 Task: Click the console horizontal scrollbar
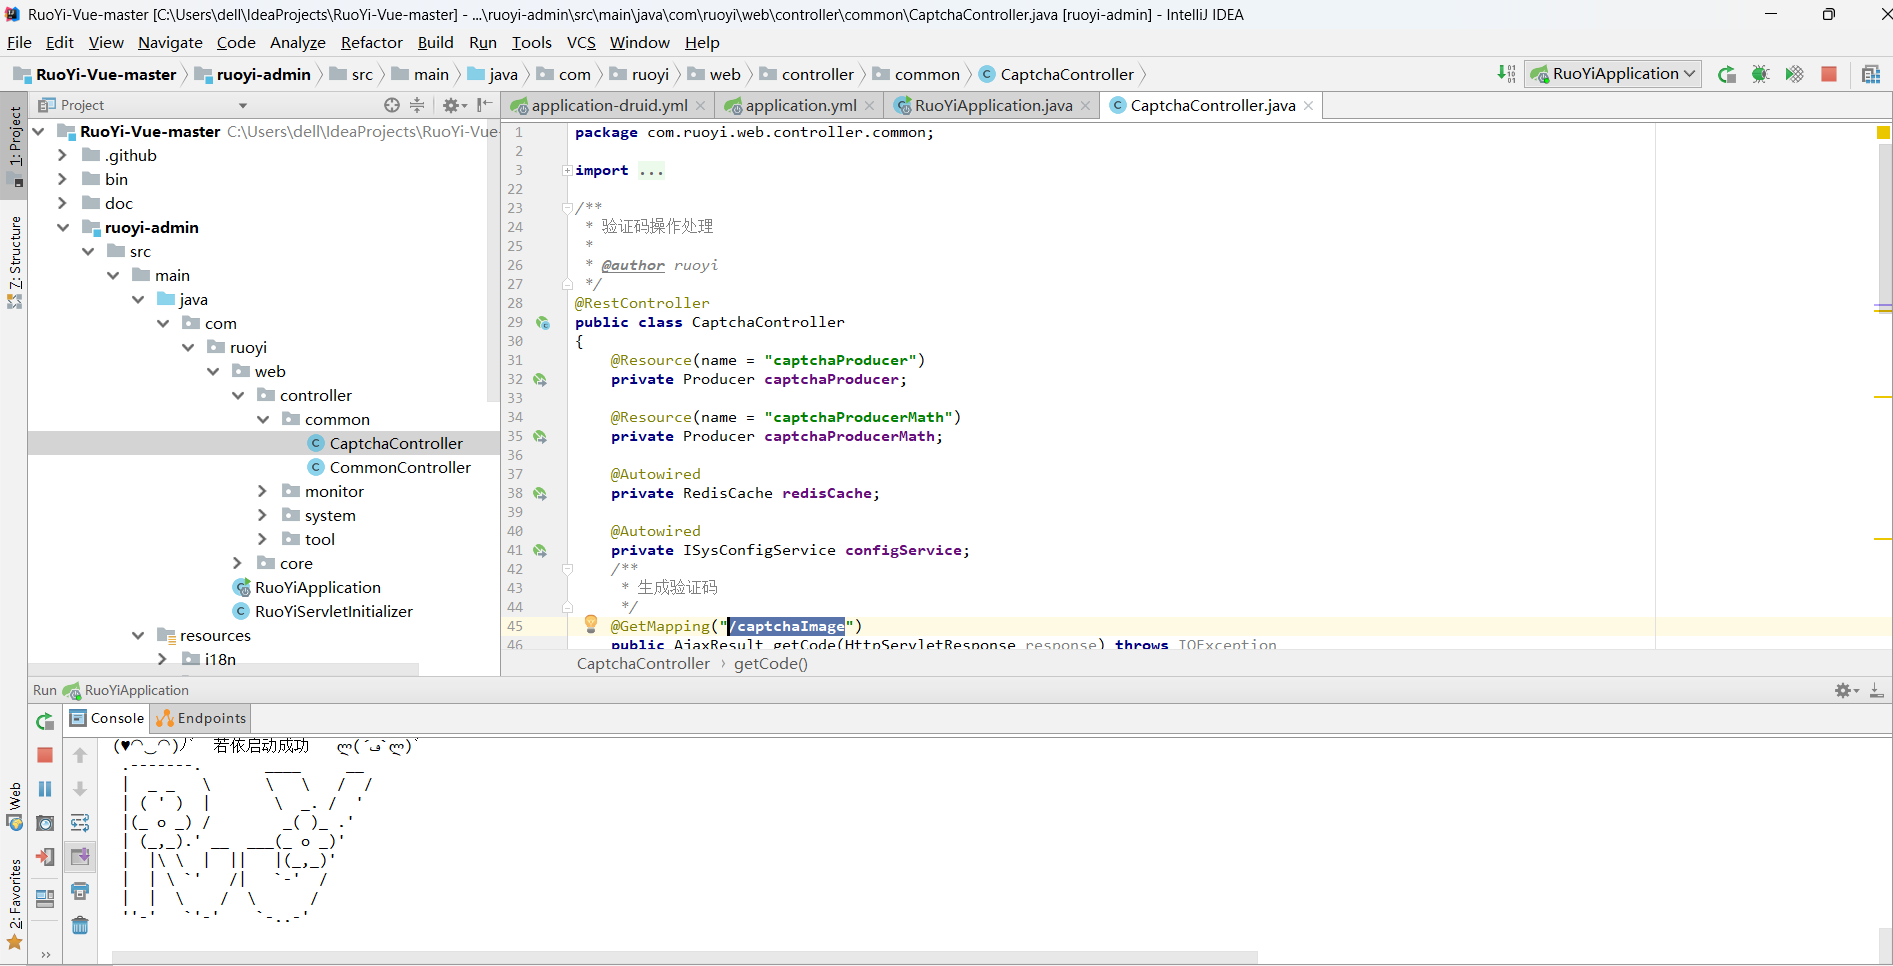coord(684,956)
